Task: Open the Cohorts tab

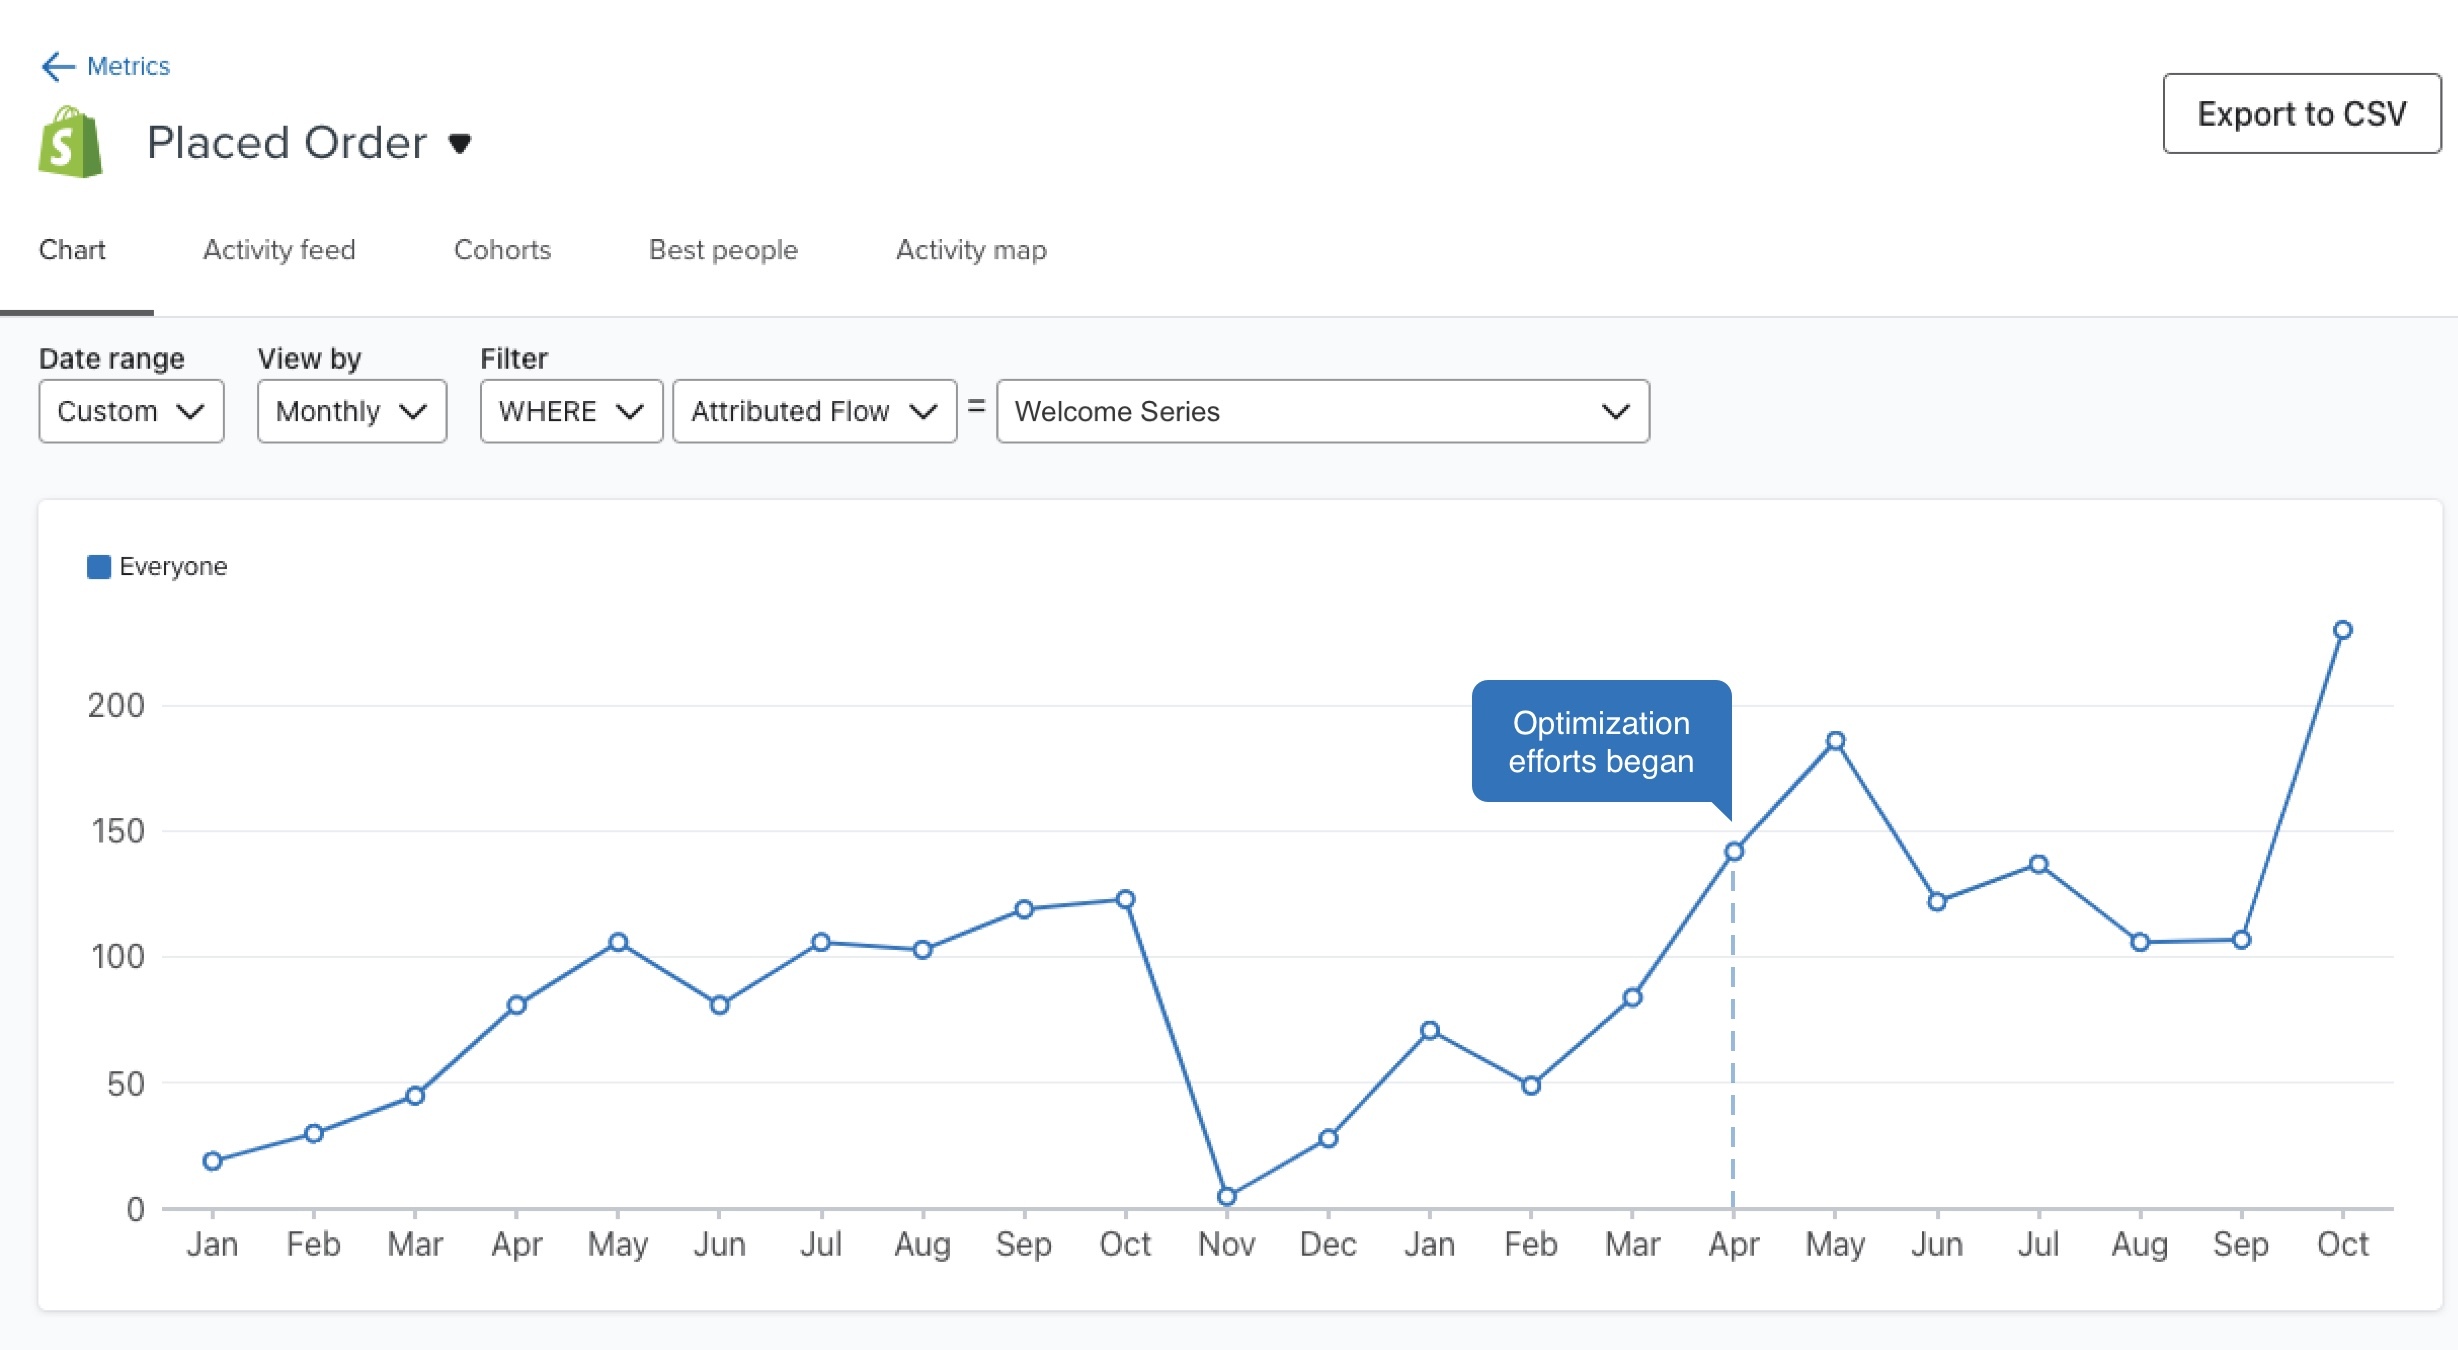Action: (x=502, y=249)
